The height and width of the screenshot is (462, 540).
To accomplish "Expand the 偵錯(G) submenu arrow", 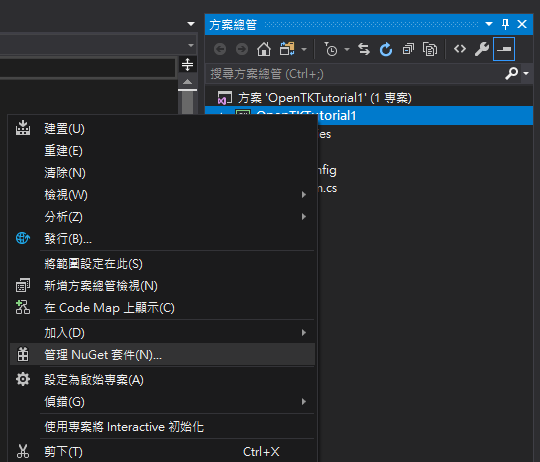I will (303, 402).
